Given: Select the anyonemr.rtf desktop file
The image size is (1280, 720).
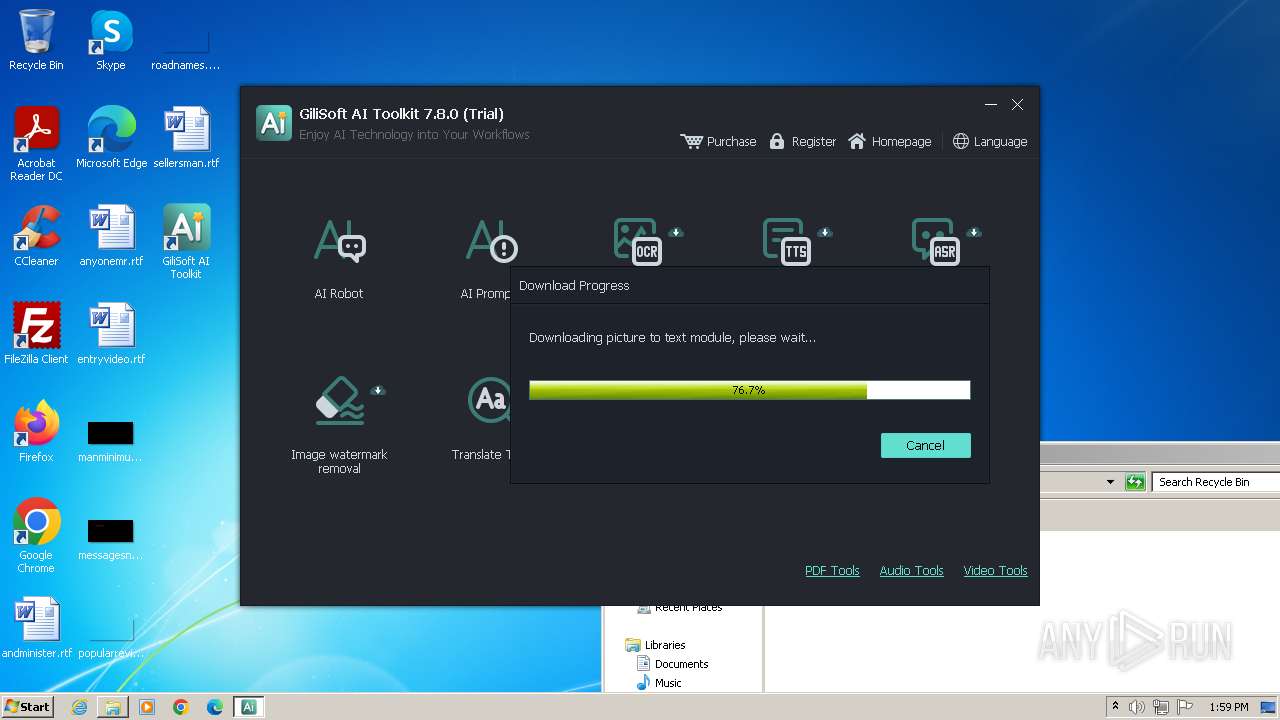Looking at the screenshot, I should pos(111,235).
